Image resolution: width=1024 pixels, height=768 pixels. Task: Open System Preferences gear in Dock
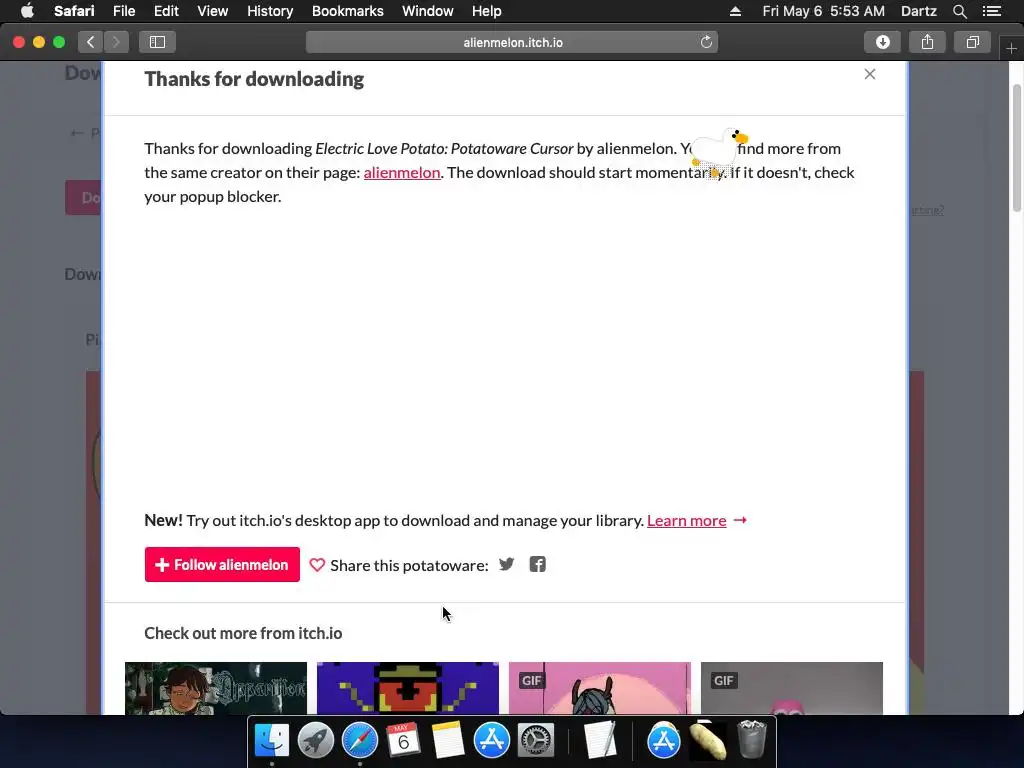click(536, 740)
